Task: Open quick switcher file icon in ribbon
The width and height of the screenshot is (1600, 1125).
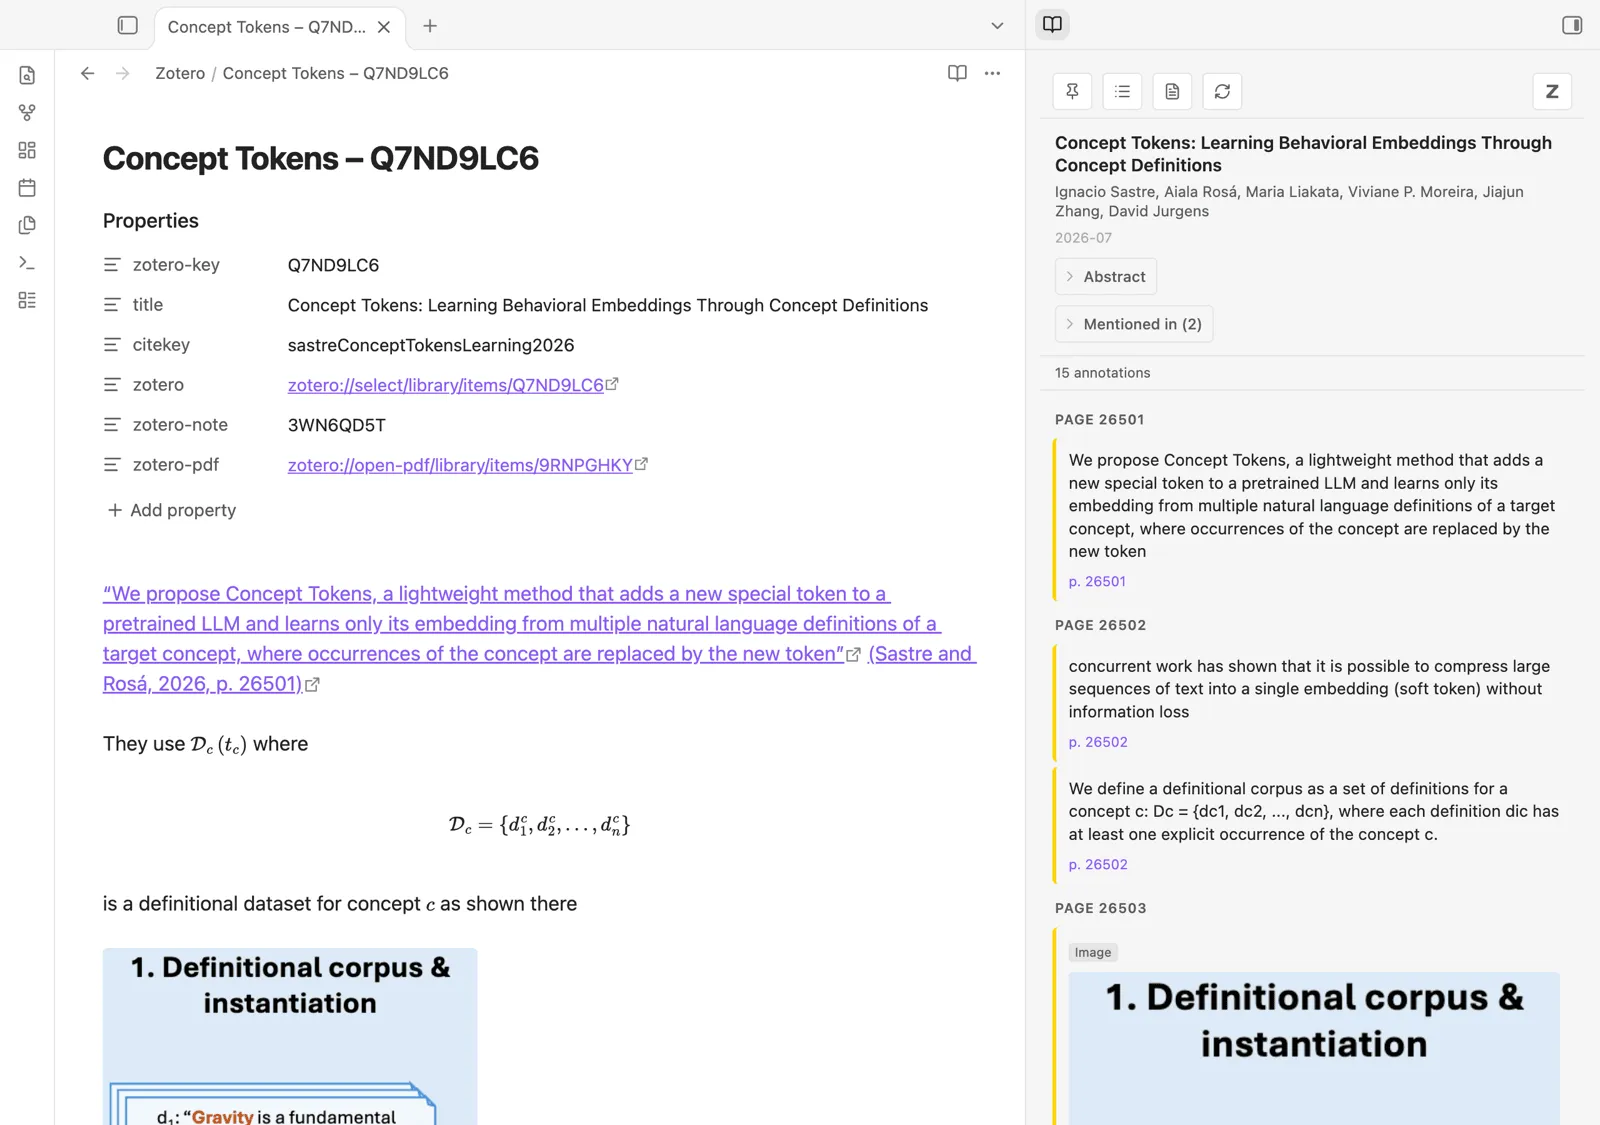Action: pos(27,75)
